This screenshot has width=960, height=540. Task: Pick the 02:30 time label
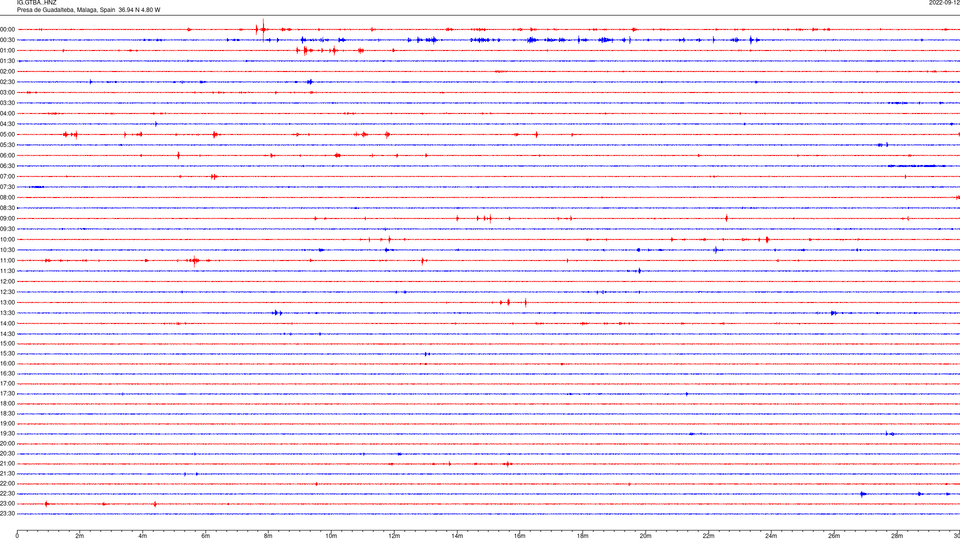[x=8, y=82]
